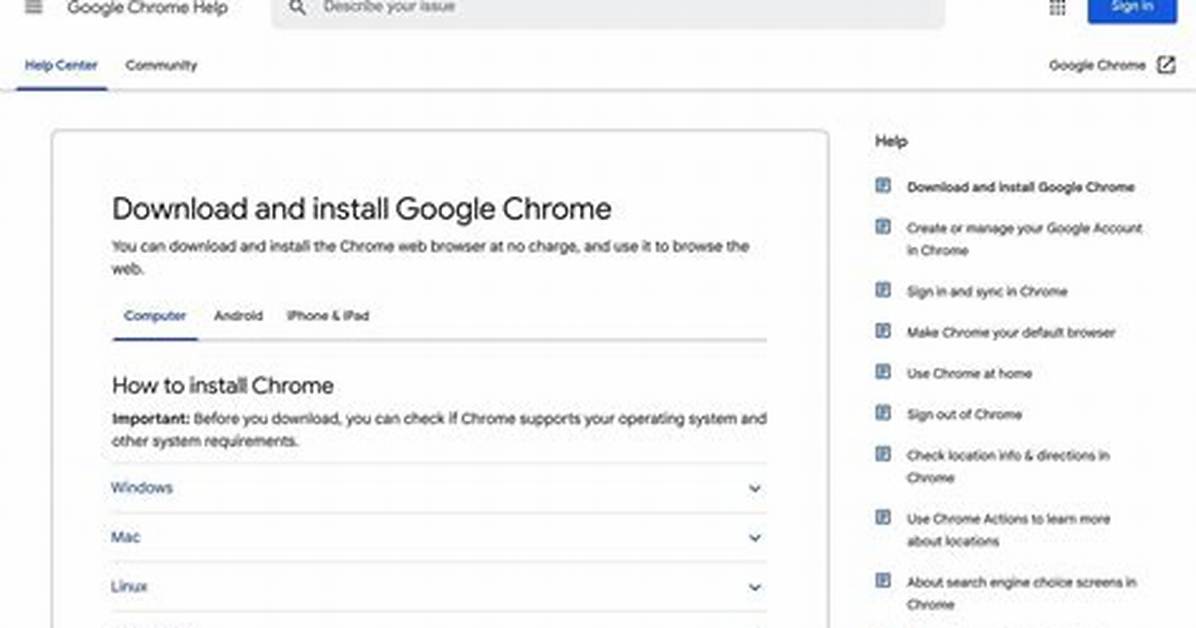
Task: Switch to the Help Center tab
Action: point(61,66)
